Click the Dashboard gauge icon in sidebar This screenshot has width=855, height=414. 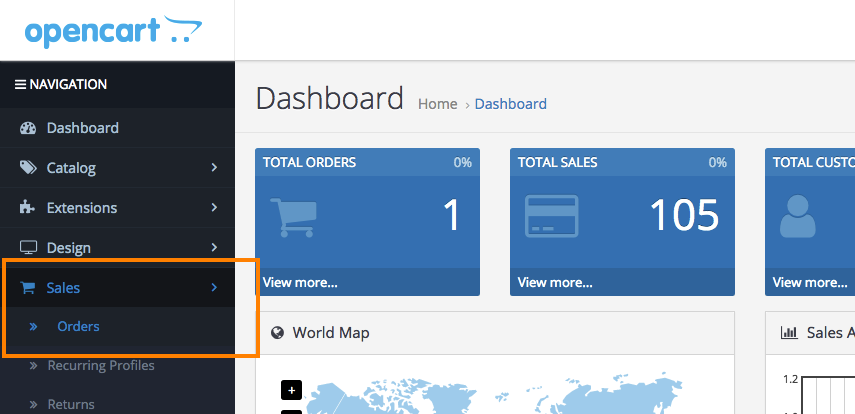point(28,128)
